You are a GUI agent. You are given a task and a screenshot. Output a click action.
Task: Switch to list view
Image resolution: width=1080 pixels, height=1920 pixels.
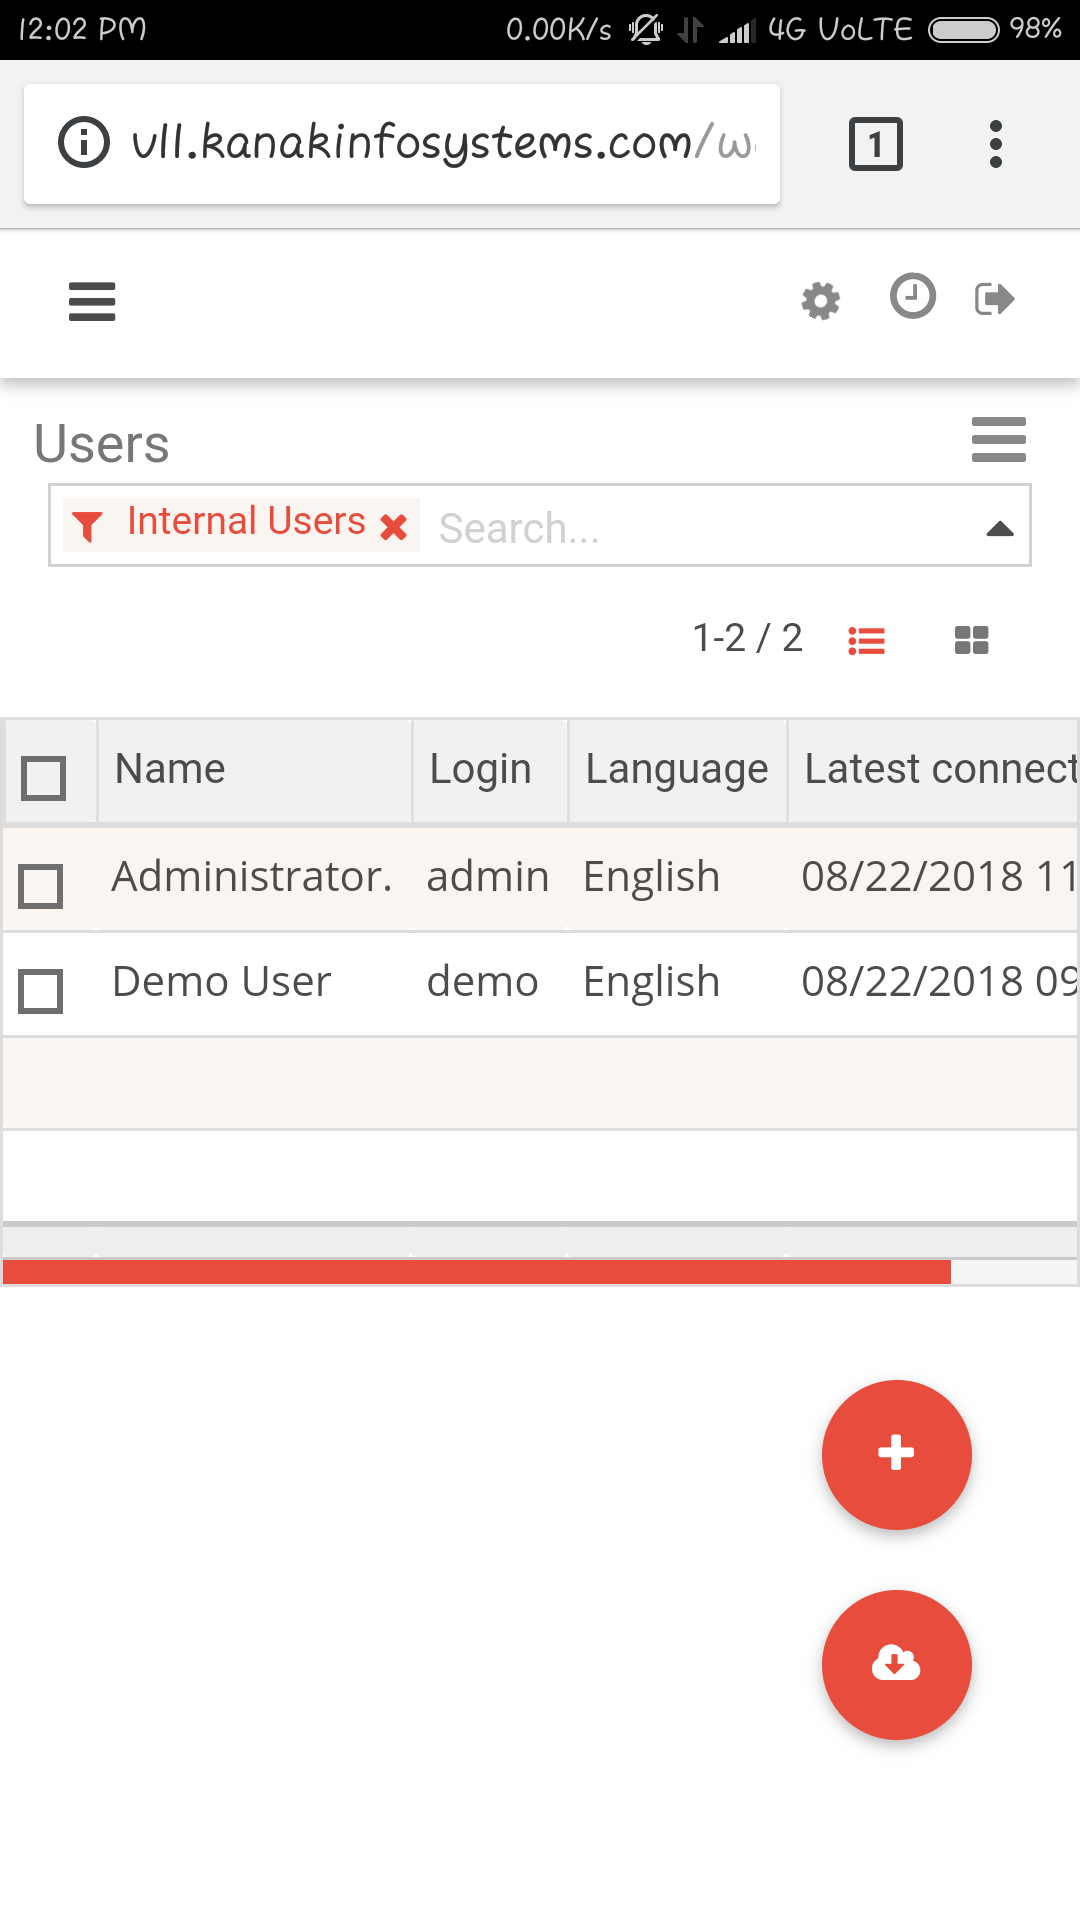click(x=867, y=640)
